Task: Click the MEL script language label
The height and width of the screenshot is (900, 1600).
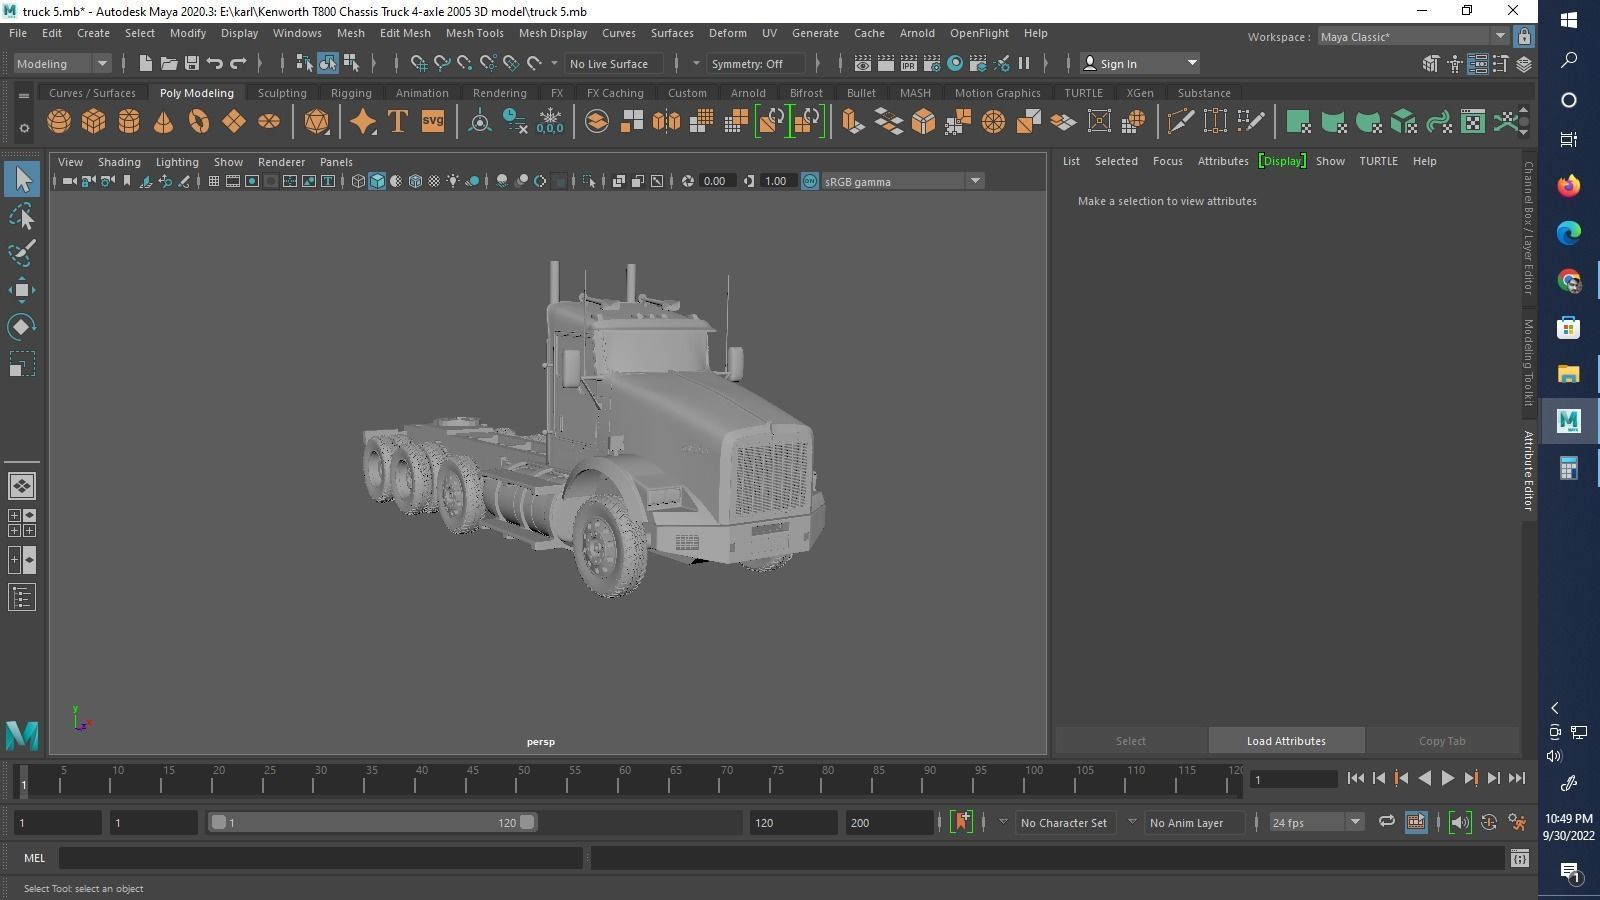Action: (34, 858)
